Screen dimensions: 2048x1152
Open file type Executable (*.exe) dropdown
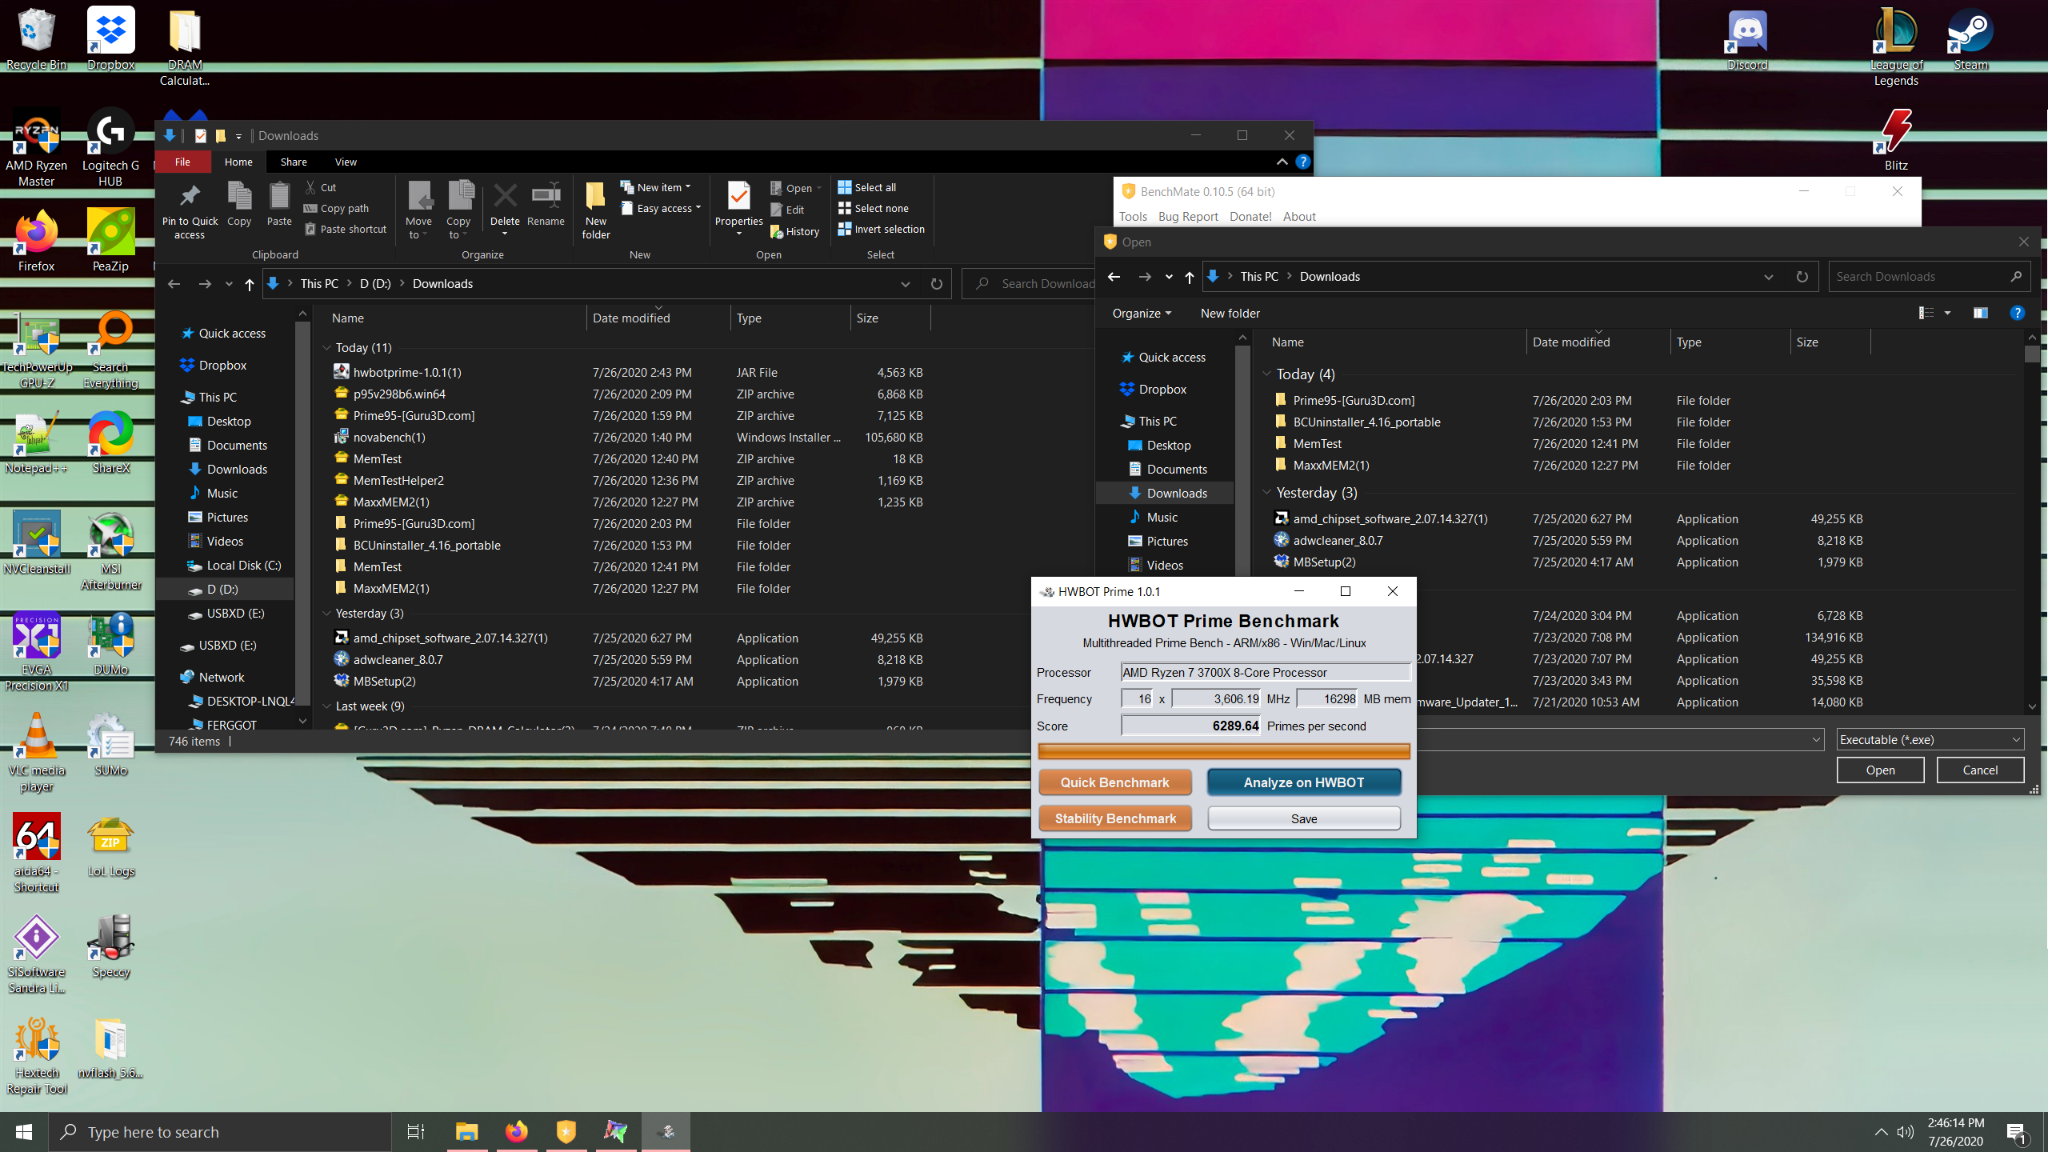[1931, 740]
